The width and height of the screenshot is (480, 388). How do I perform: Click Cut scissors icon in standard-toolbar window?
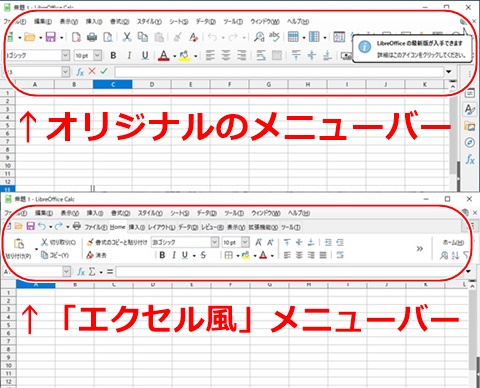pos(127,37)
